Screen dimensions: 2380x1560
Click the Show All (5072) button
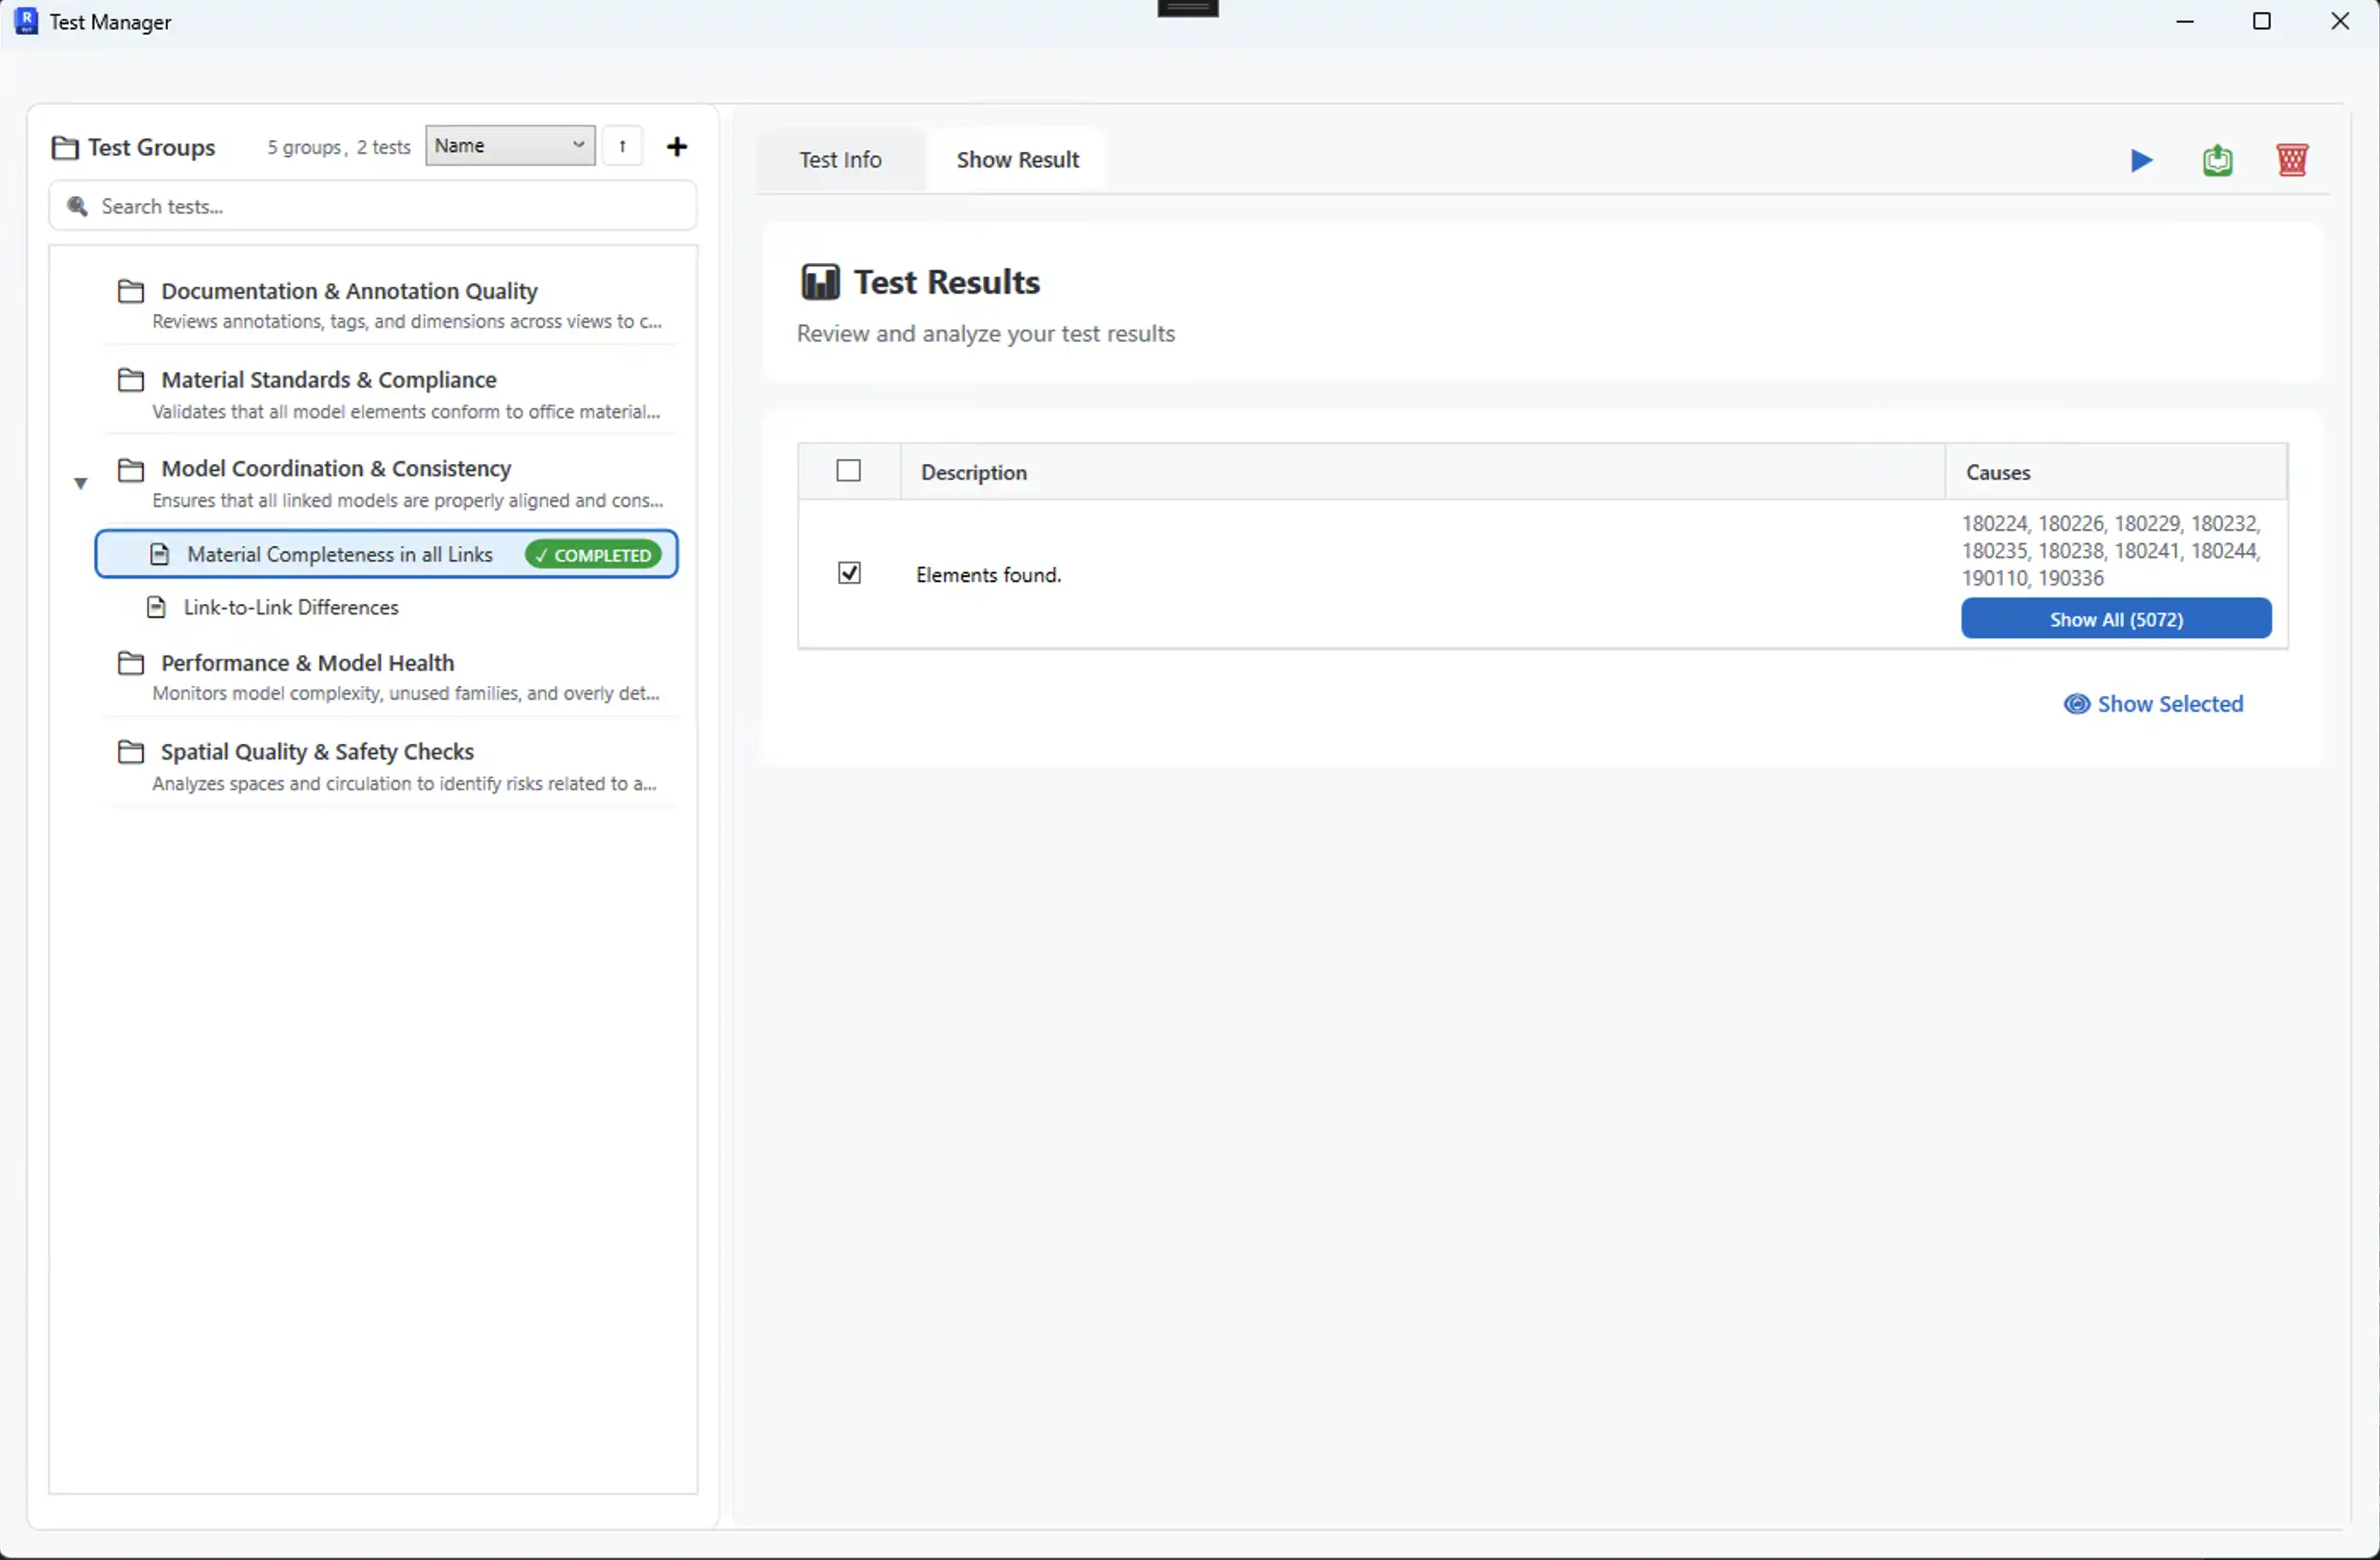2115,619
